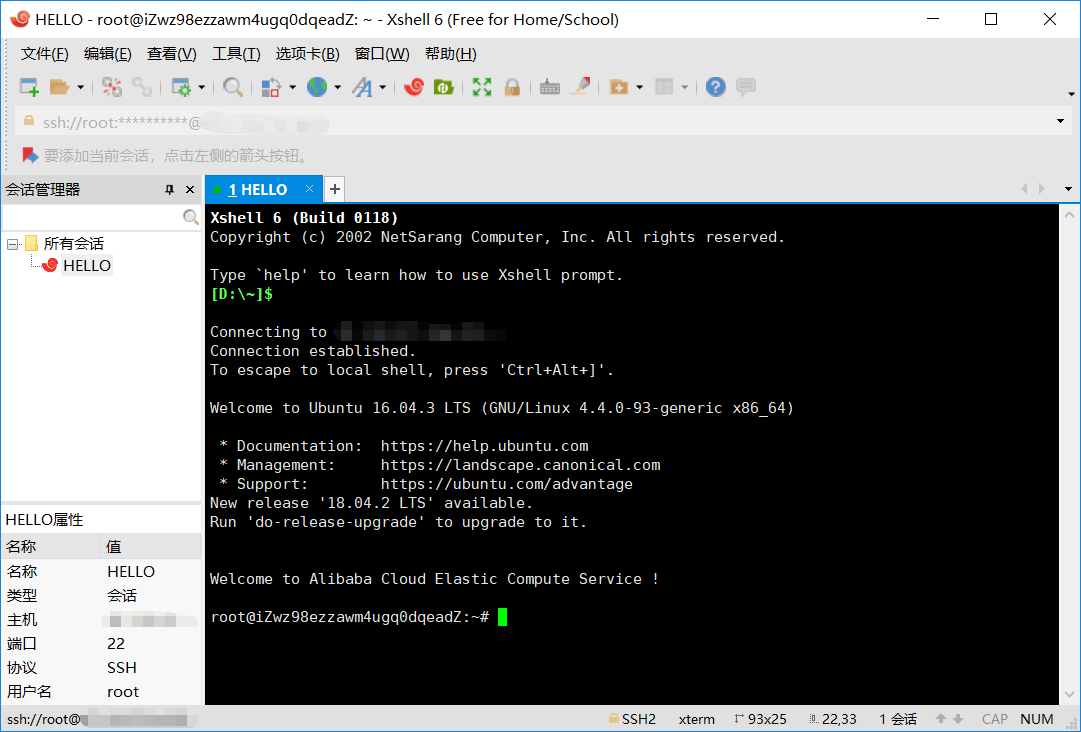Expand the address bar dropdown arrow
Screen dimensions: 1081x732
pyautogui.click(x=1060, y=121)
